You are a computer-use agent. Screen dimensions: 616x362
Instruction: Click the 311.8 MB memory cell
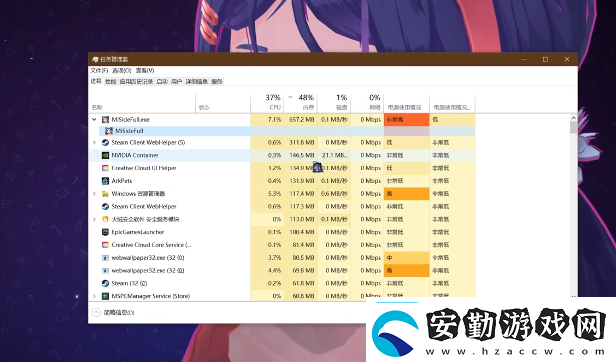tap(301, 142)
